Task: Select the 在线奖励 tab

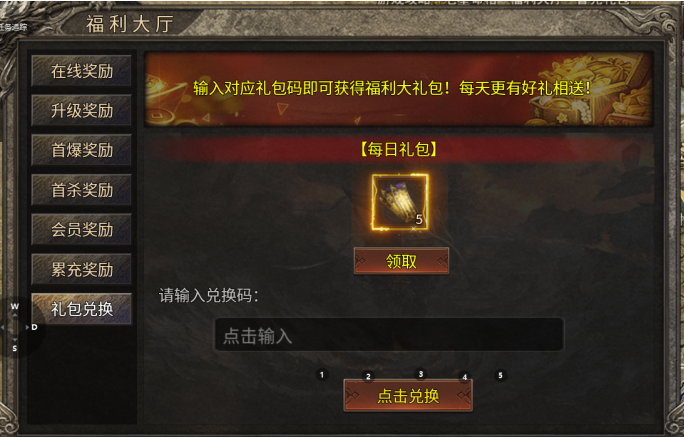Action: pos(82,71)
